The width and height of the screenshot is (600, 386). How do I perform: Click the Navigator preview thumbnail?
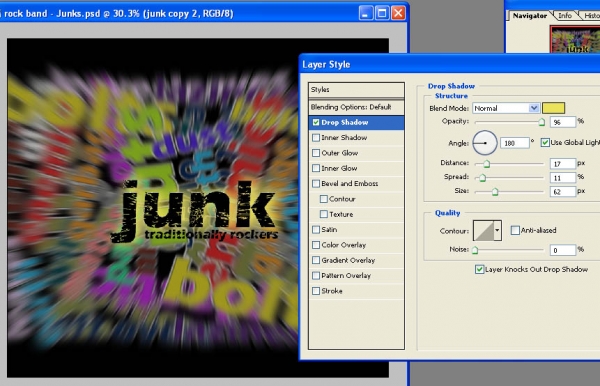[x=575, y=39]
